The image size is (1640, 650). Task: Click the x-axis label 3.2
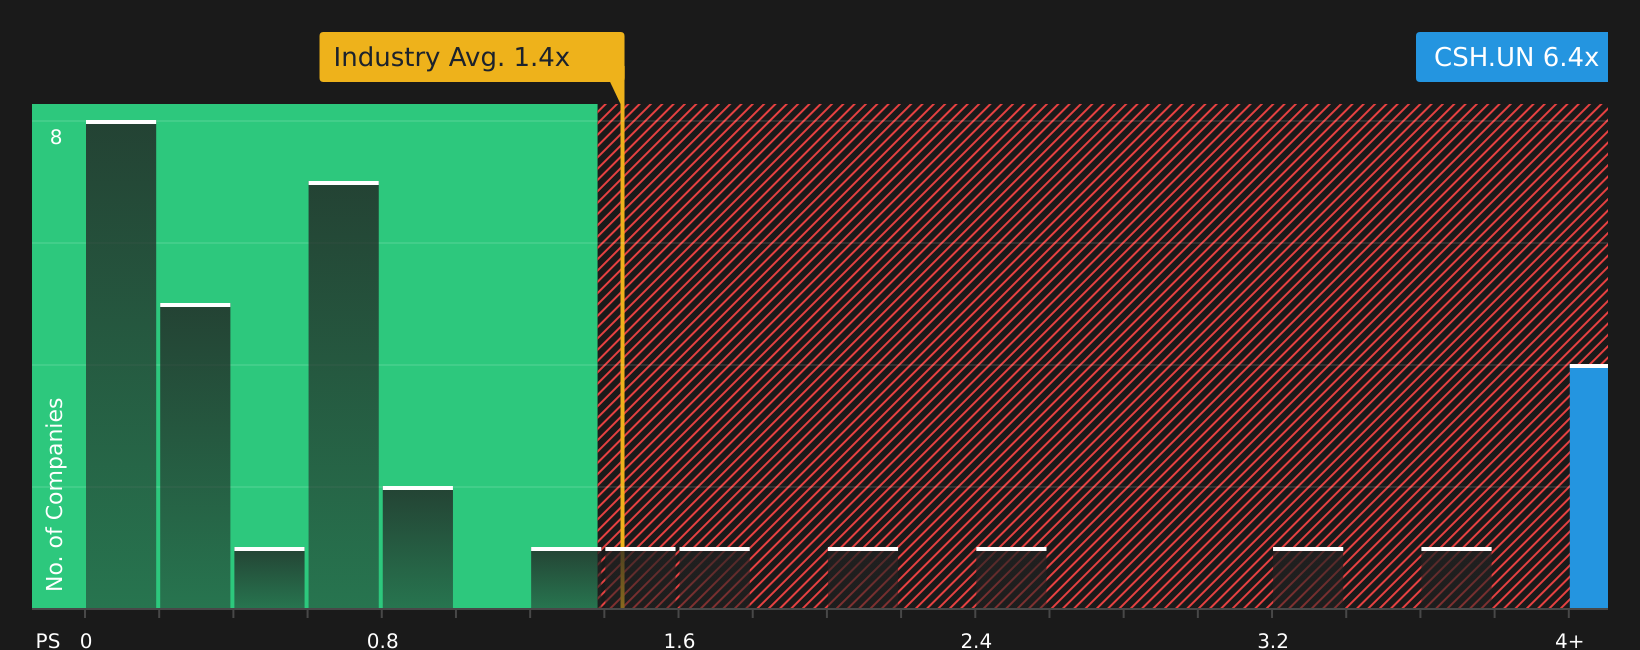[x=1273, y=641]
